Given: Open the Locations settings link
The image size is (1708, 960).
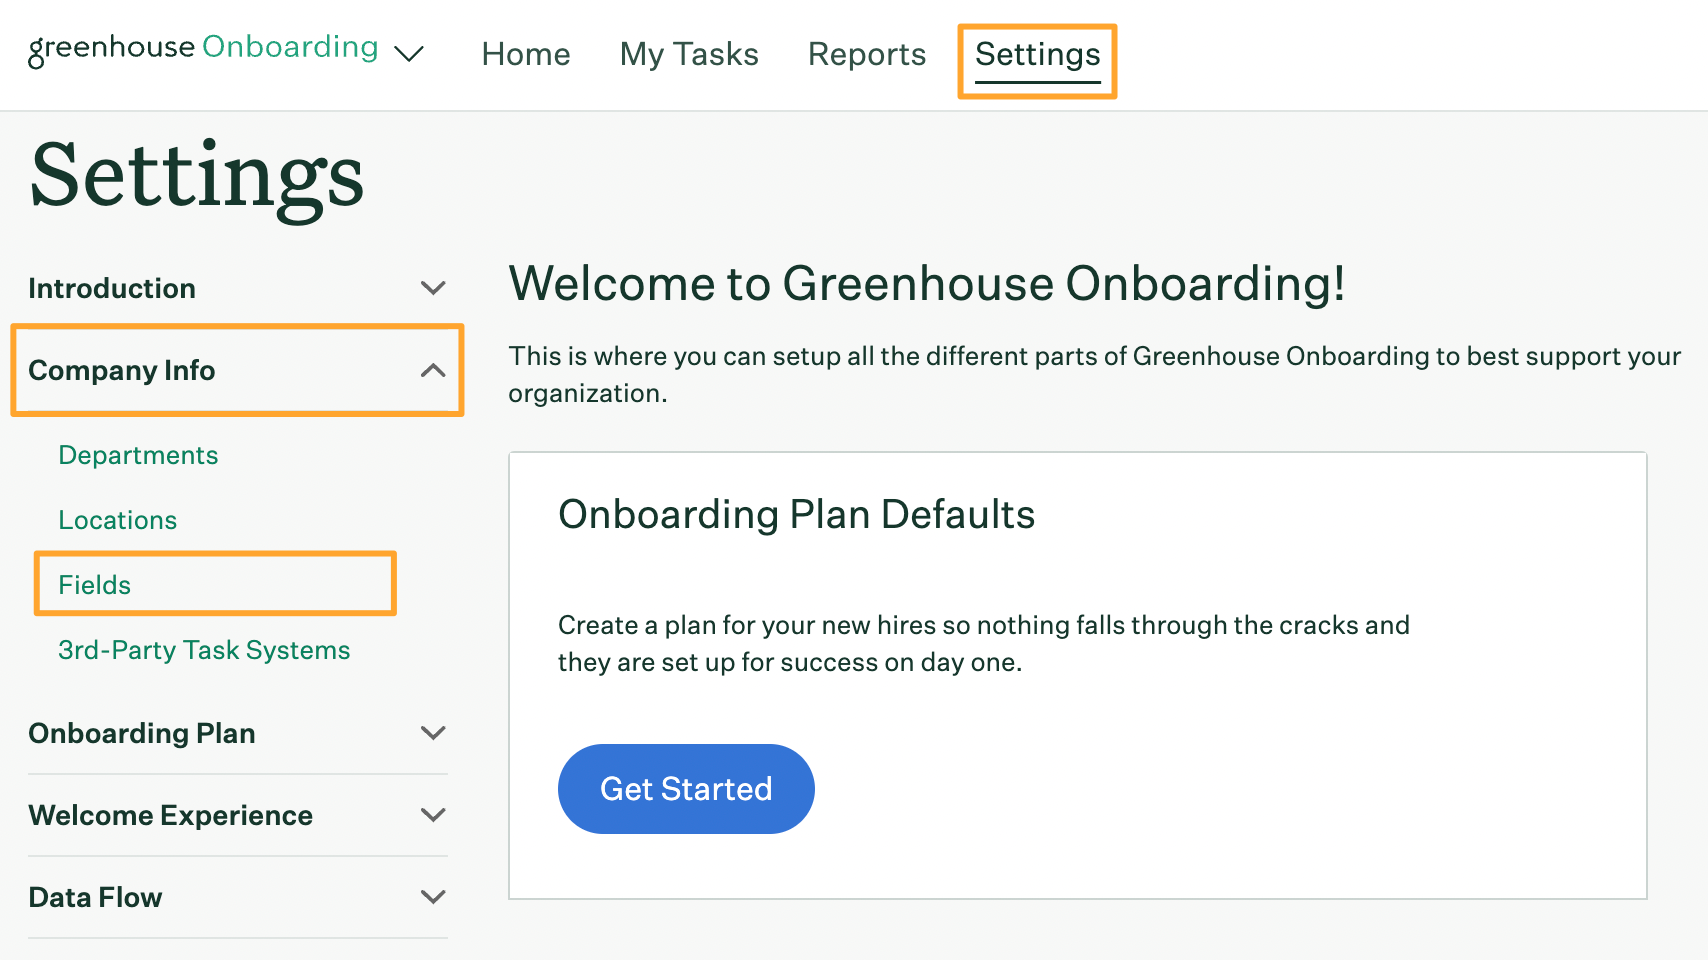Looking at the screenshot, I should (x=118, y=520).
